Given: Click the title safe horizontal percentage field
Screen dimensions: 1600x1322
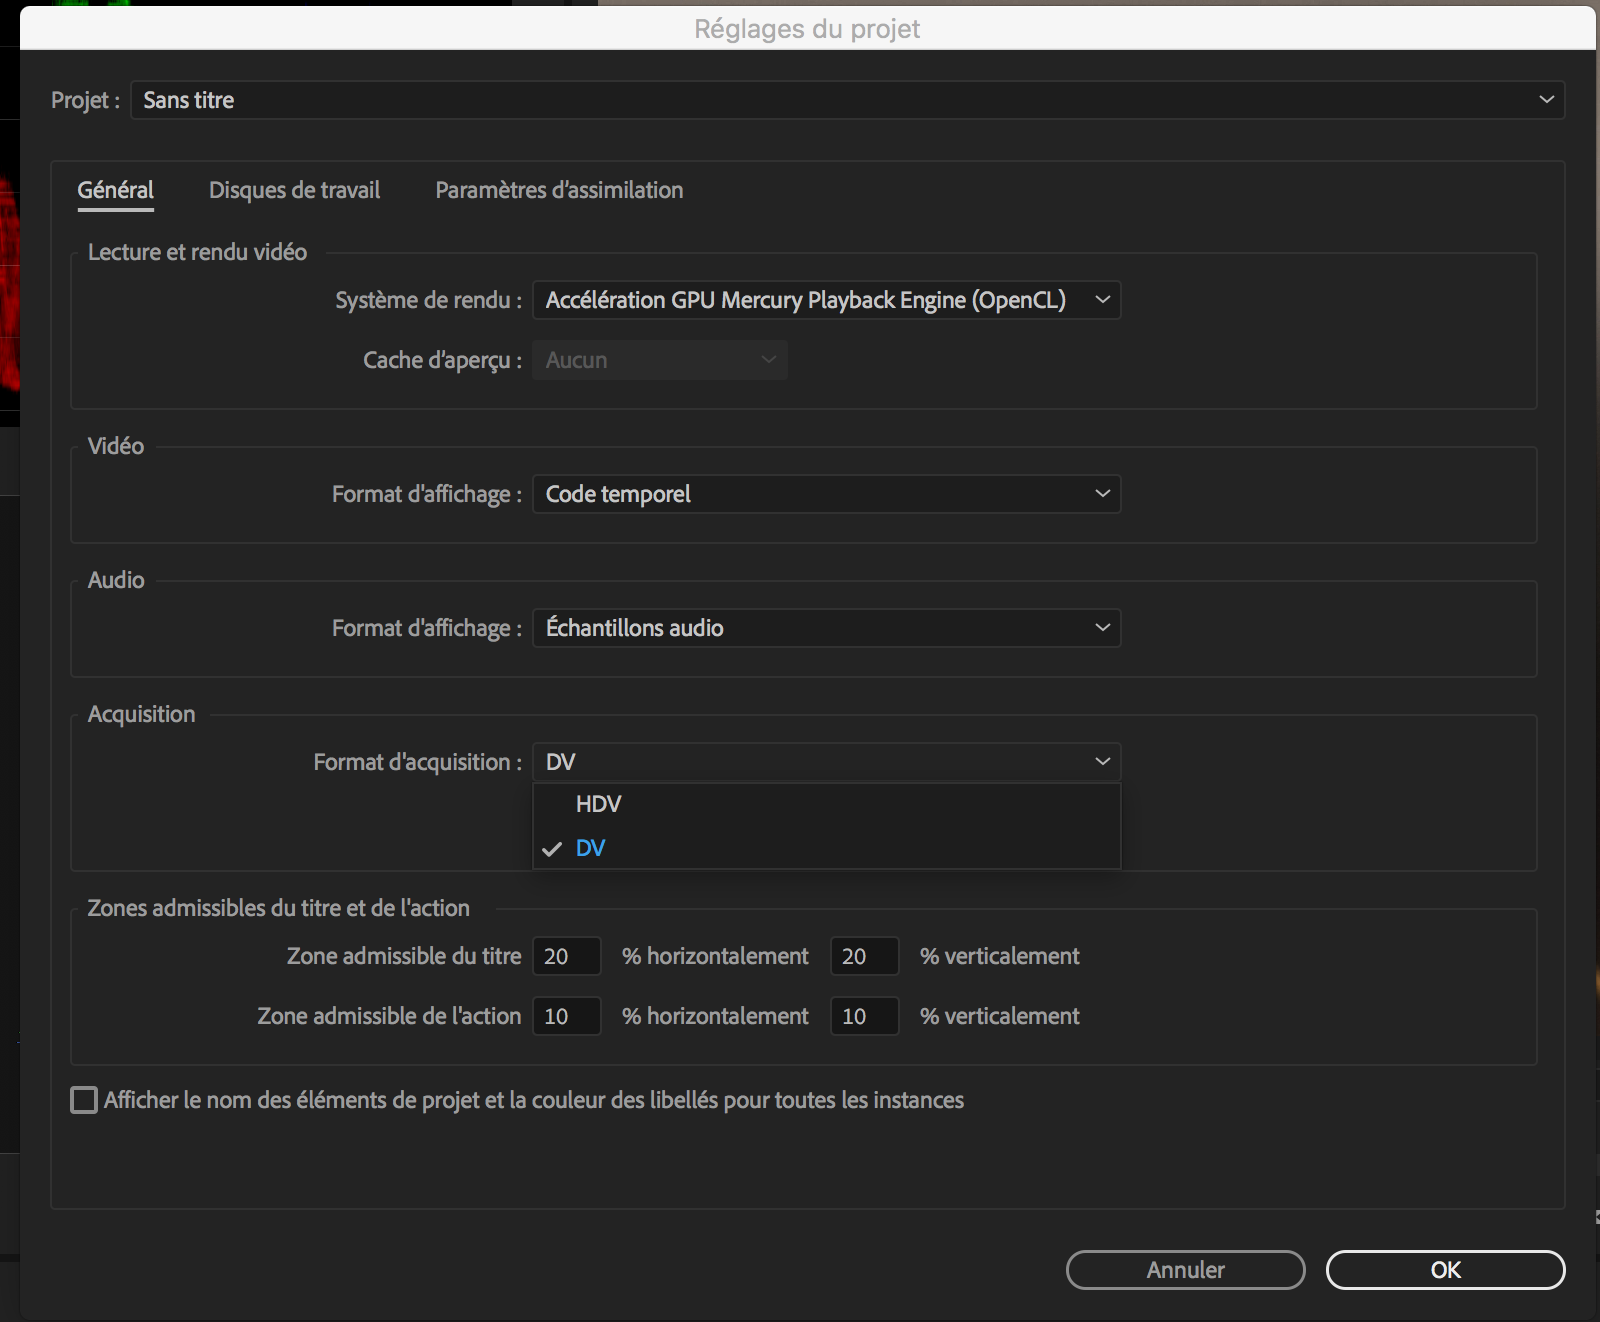Looking at the screenshot, I should (x=566, y=956).
